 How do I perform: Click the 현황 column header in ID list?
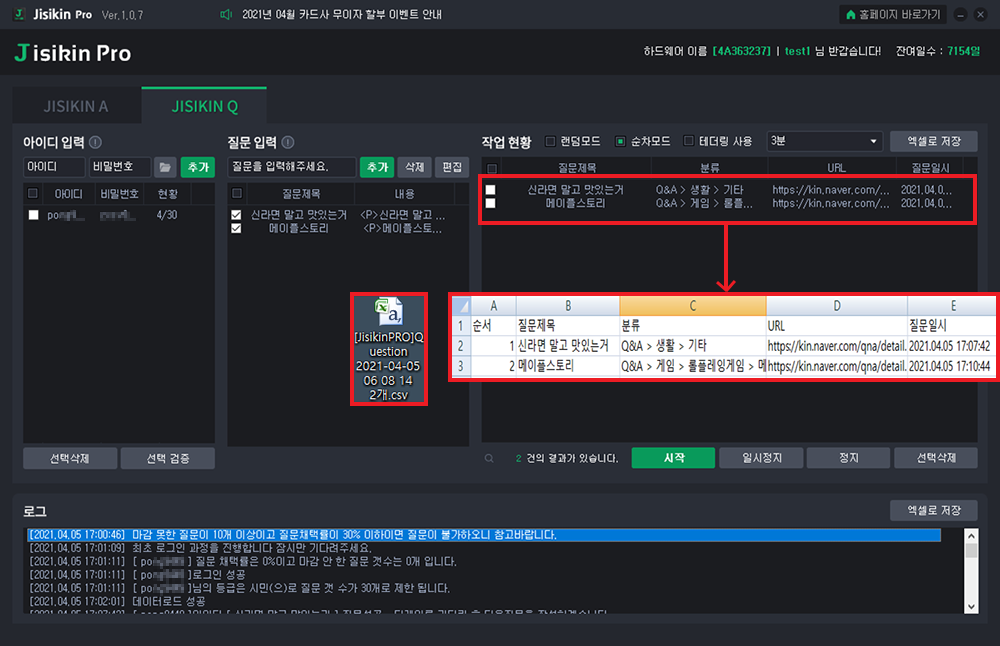(168, 193)
